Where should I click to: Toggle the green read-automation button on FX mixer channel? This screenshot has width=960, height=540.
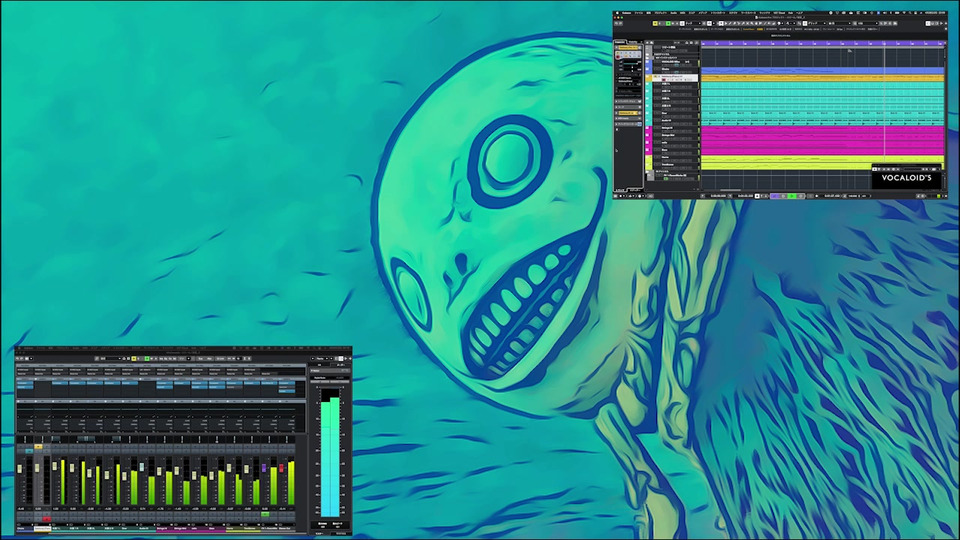tap(265, 514)
